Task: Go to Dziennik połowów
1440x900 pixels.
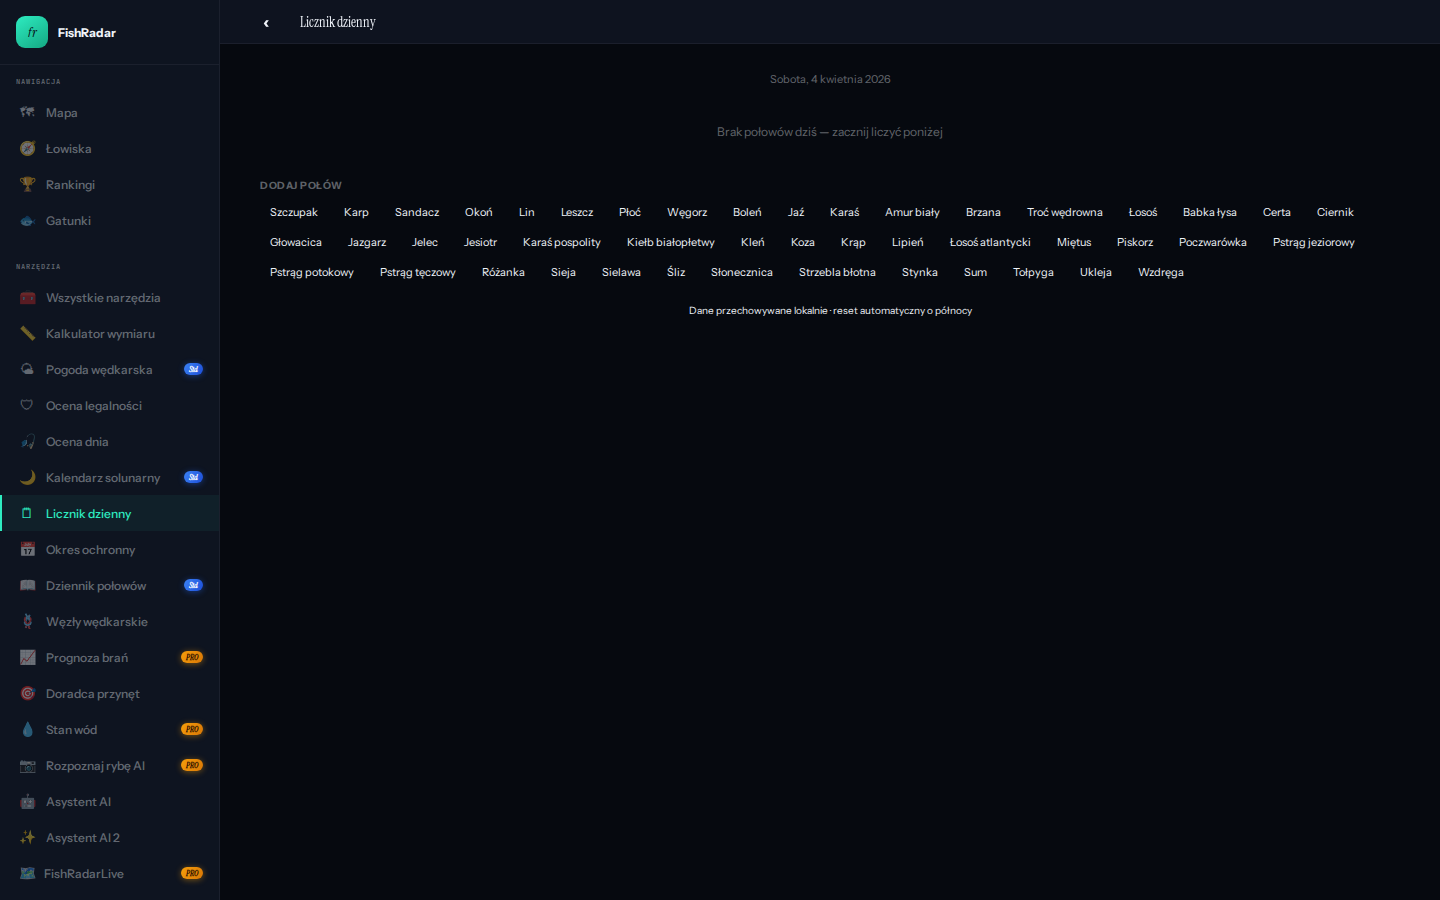Action: tap(96, 586)
